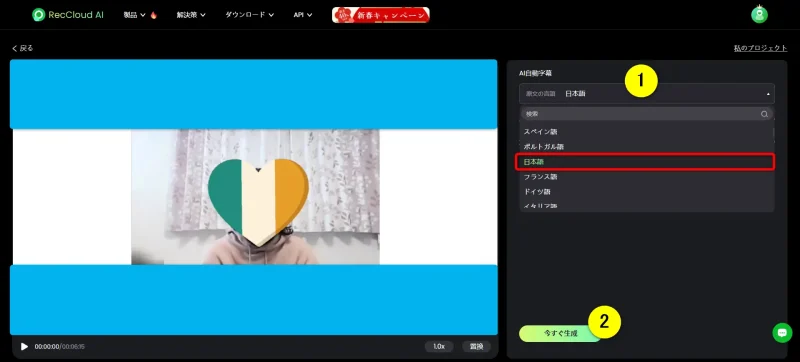Change playback speed with the 1.0x button
Viewport: 800px width, 362px height.
click(x=439, y=347)
